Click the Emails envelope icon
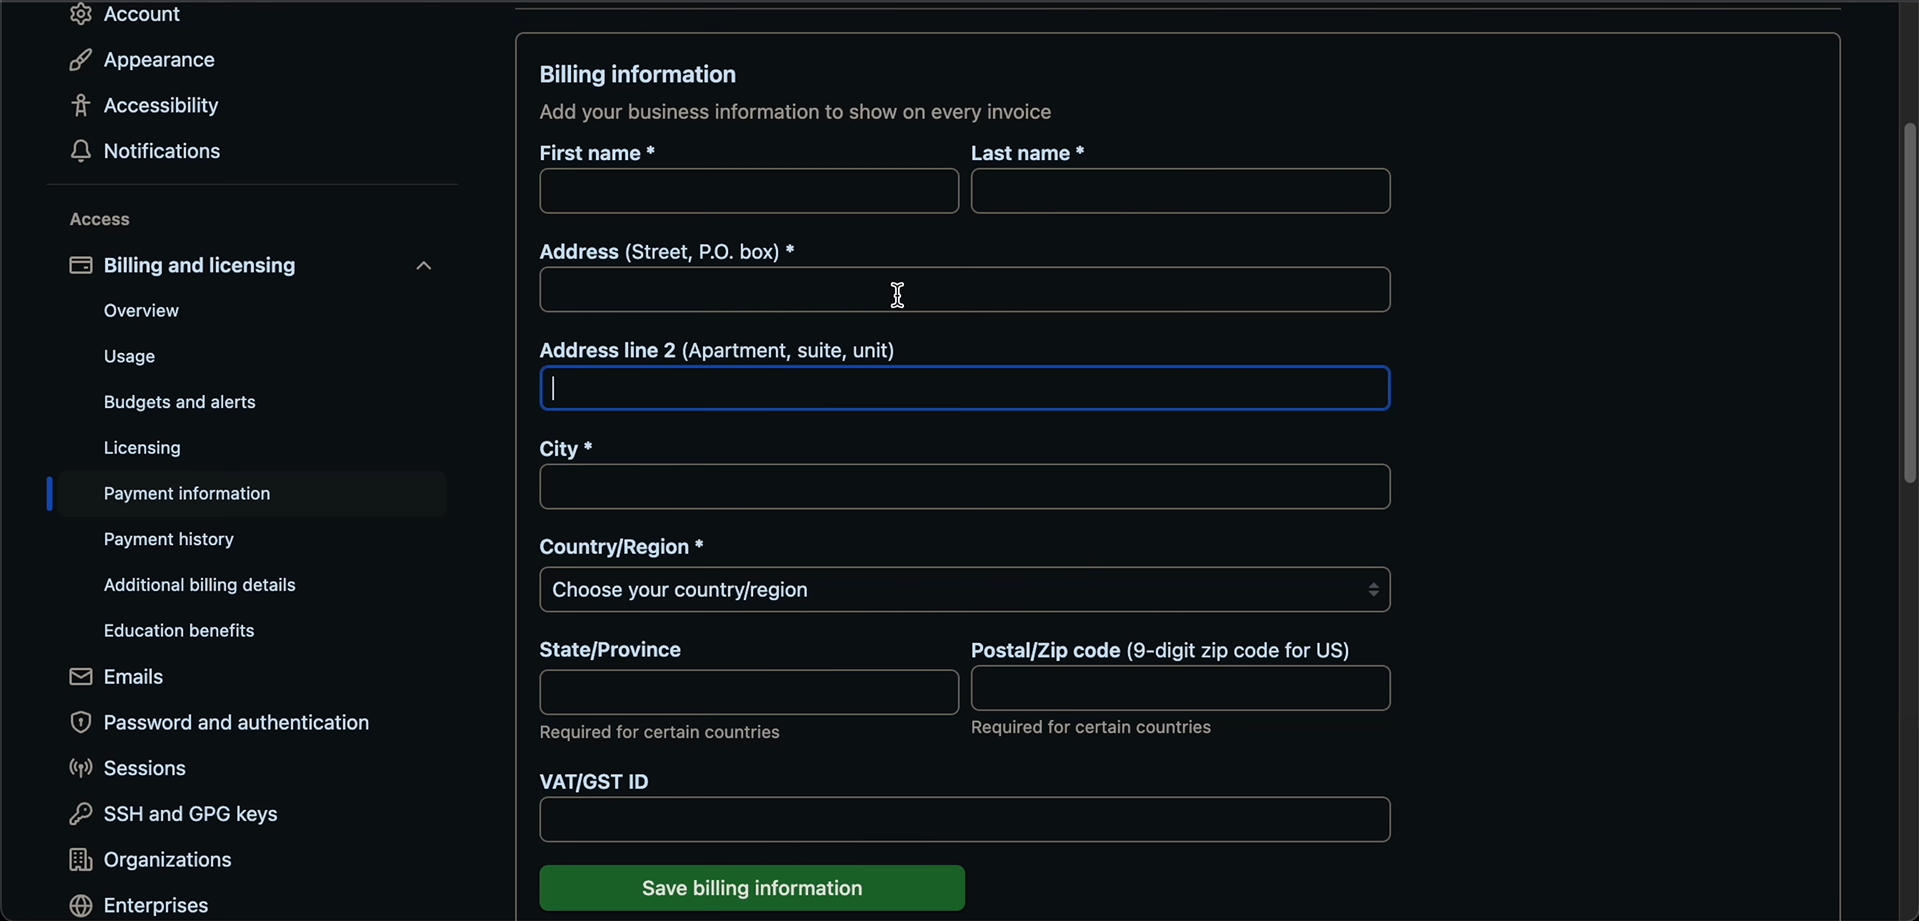 click(x=80, y=677)
